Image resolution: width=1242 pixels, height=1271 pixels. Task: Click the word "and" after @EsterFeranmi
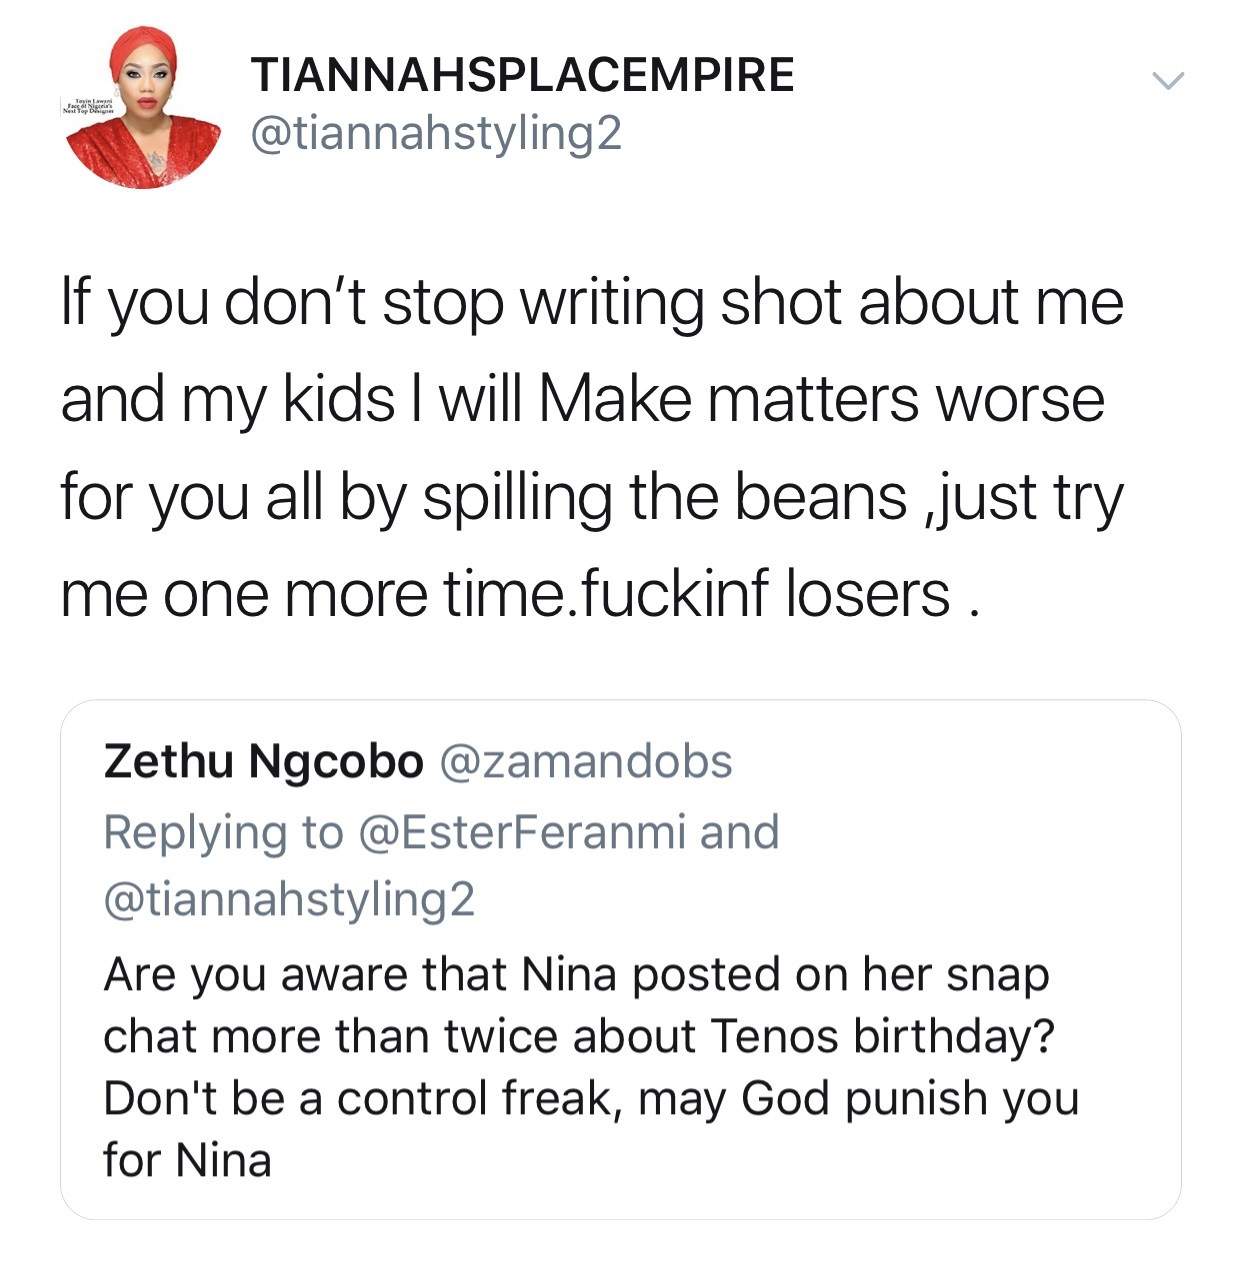[739, 832]
